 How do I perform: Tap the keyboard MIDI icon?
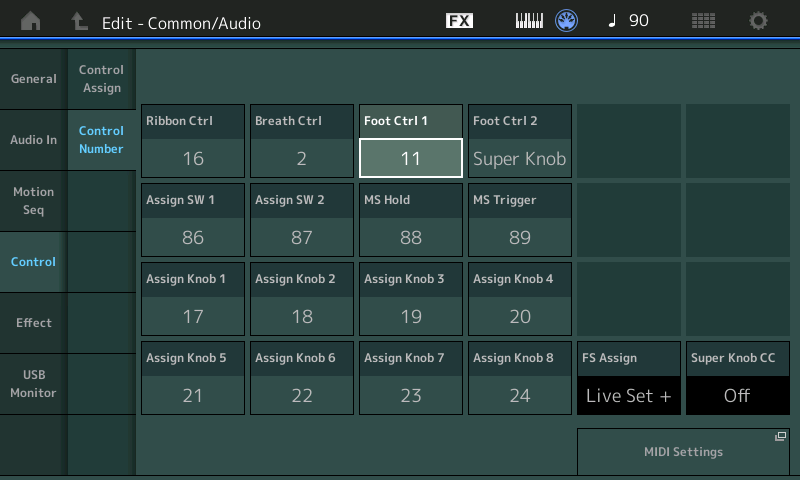pyautogui.click(x=529, y=21)
